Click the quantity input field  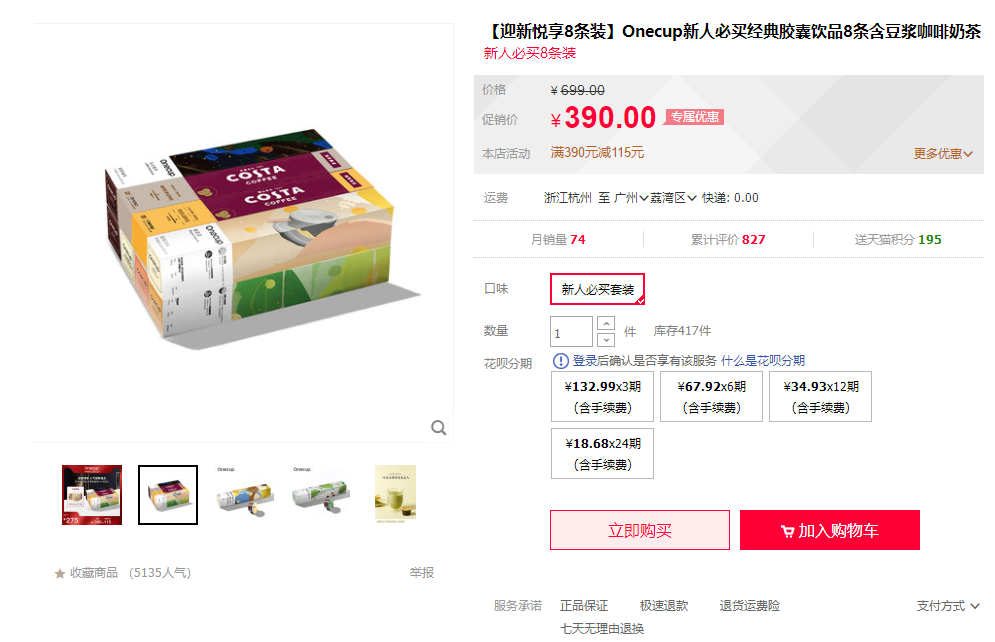click(x=571, y=332)
